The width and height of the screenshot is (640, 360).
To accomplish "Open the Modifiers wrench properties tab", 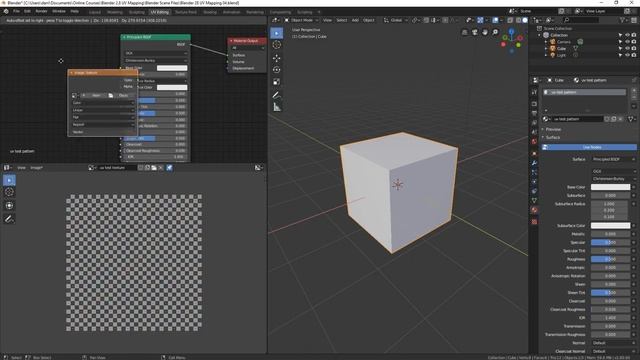I will [534, 163].
